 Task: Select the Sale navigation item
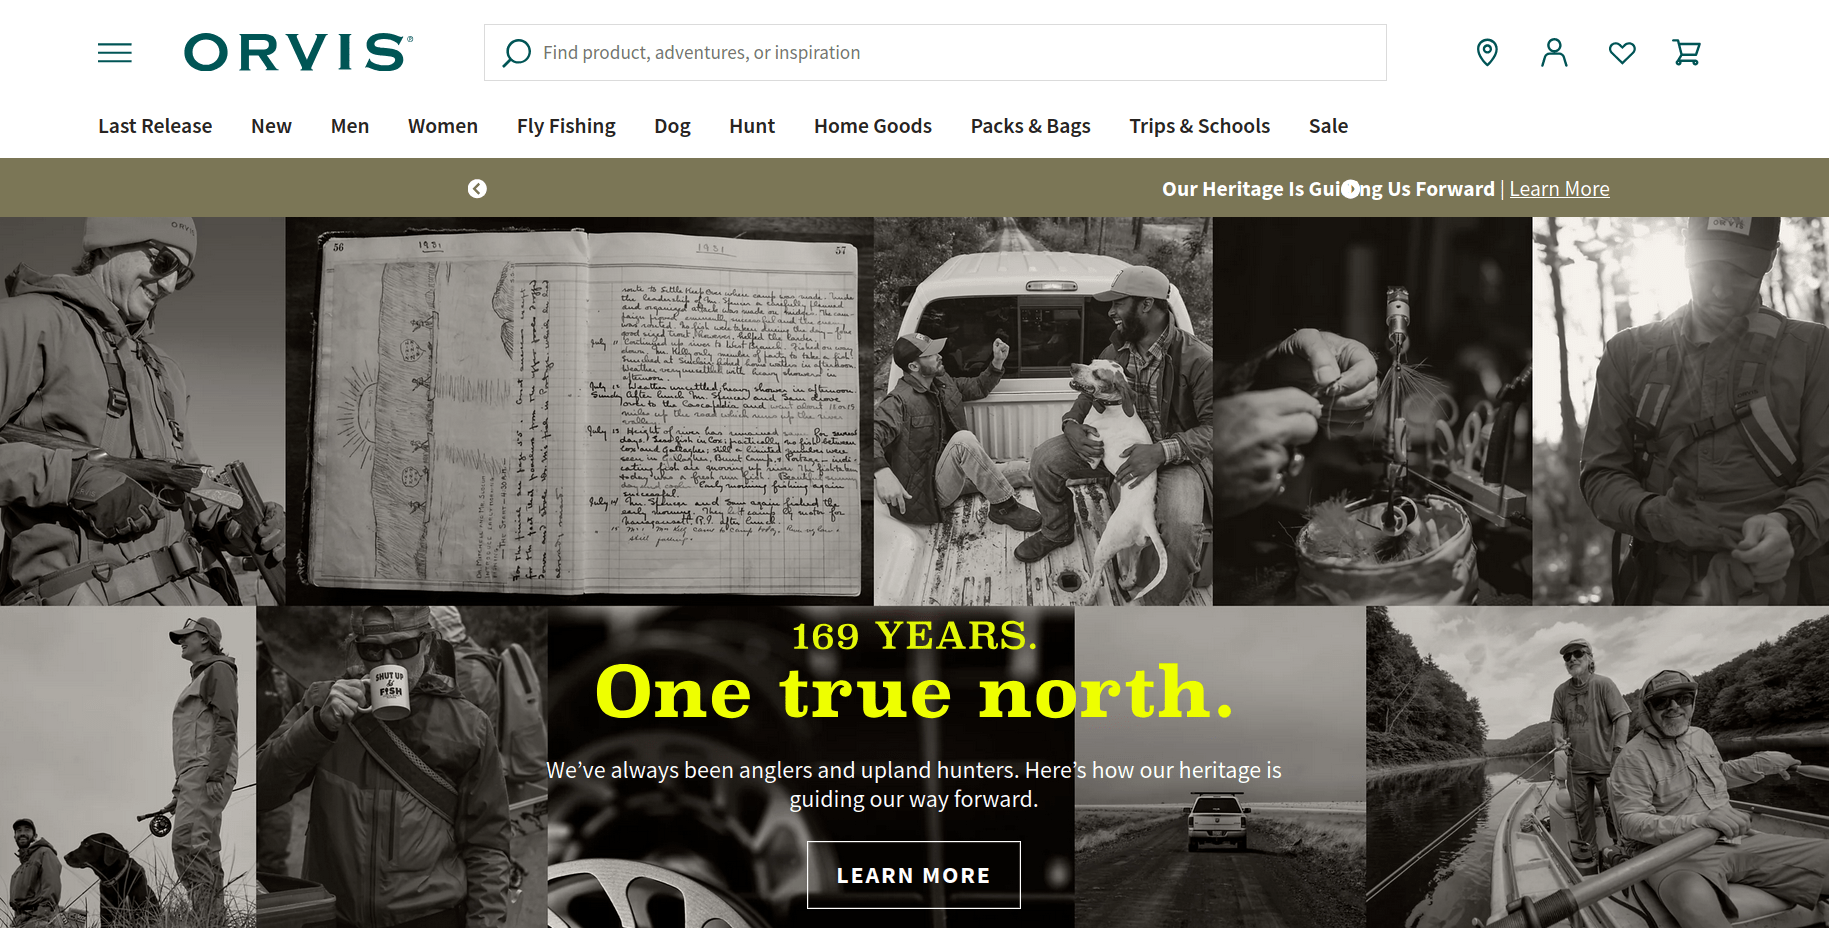click(1328, 126)
